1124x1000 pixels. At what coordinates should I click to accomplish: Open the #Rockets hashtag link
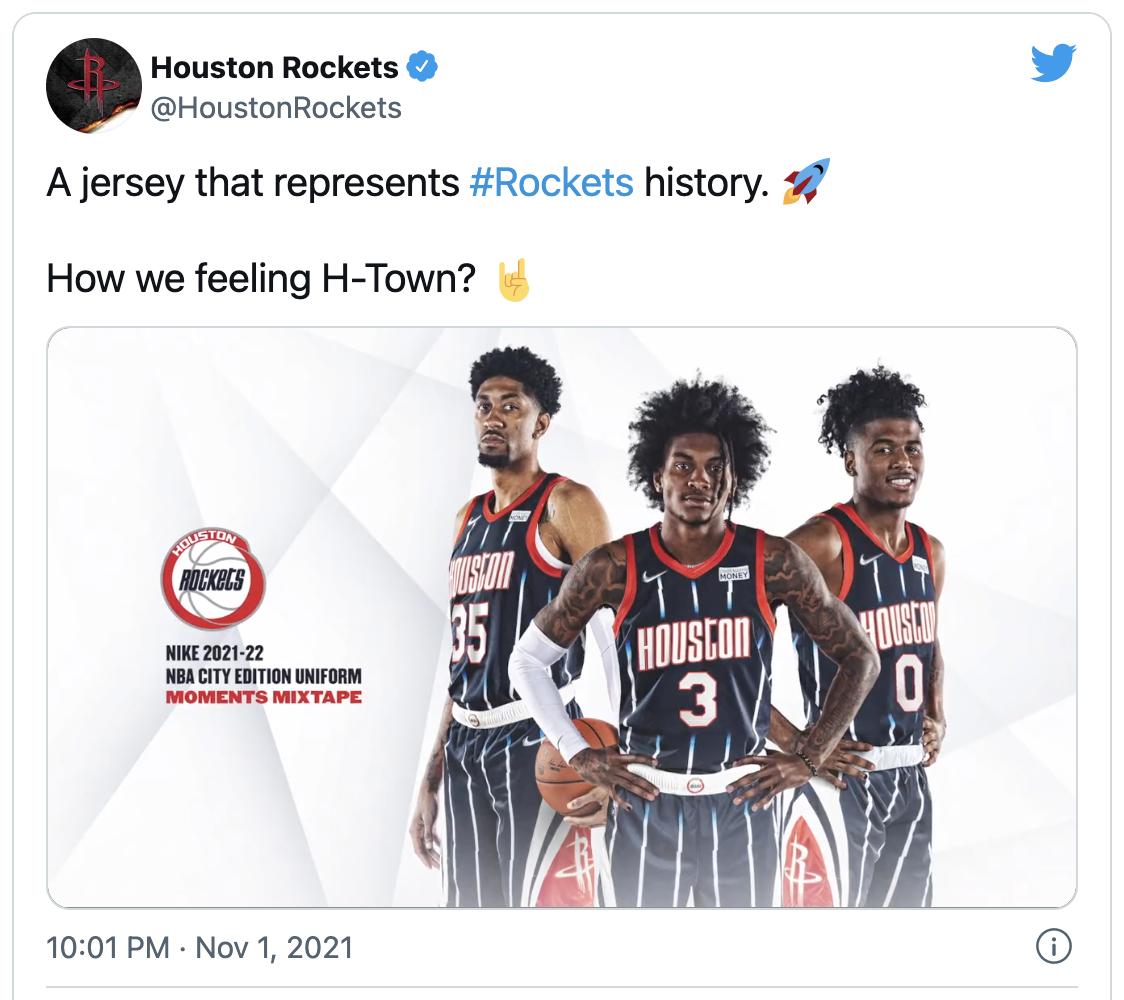click(551, 182)
